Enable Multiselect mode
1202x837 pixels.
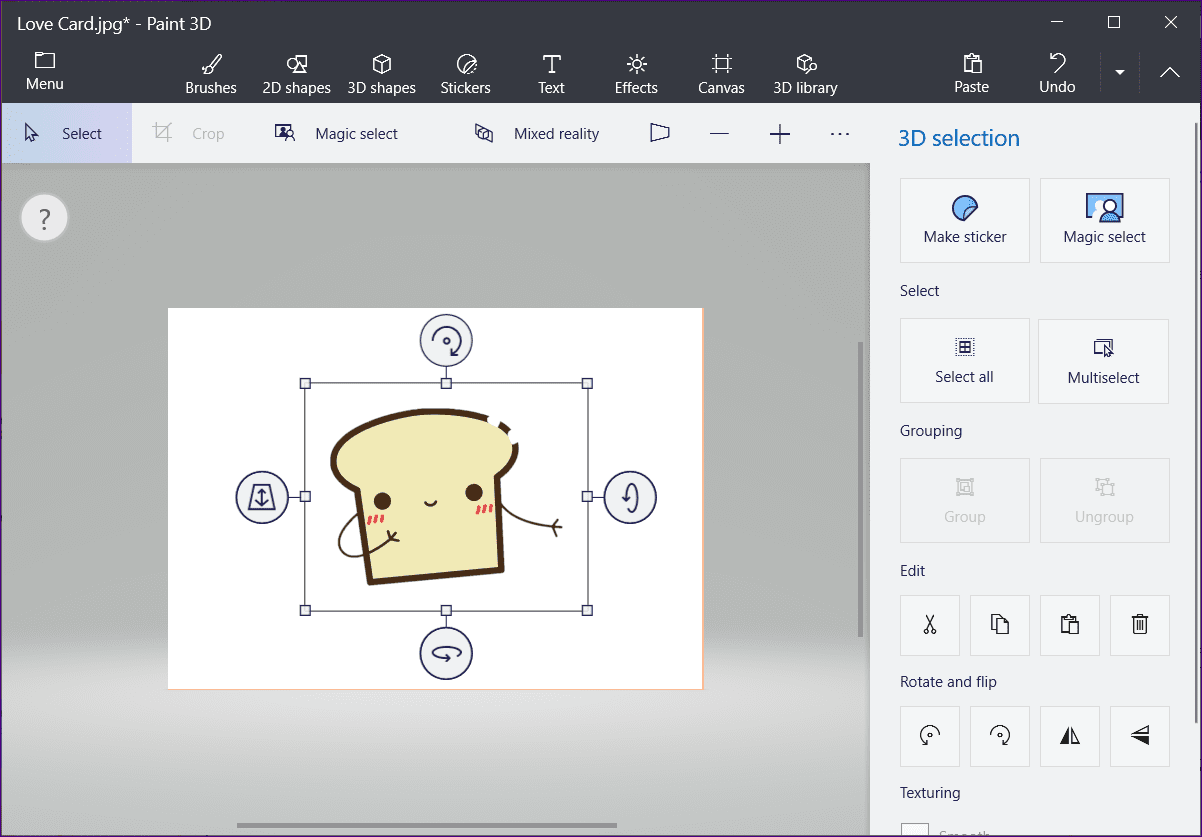click(1104, 361)
